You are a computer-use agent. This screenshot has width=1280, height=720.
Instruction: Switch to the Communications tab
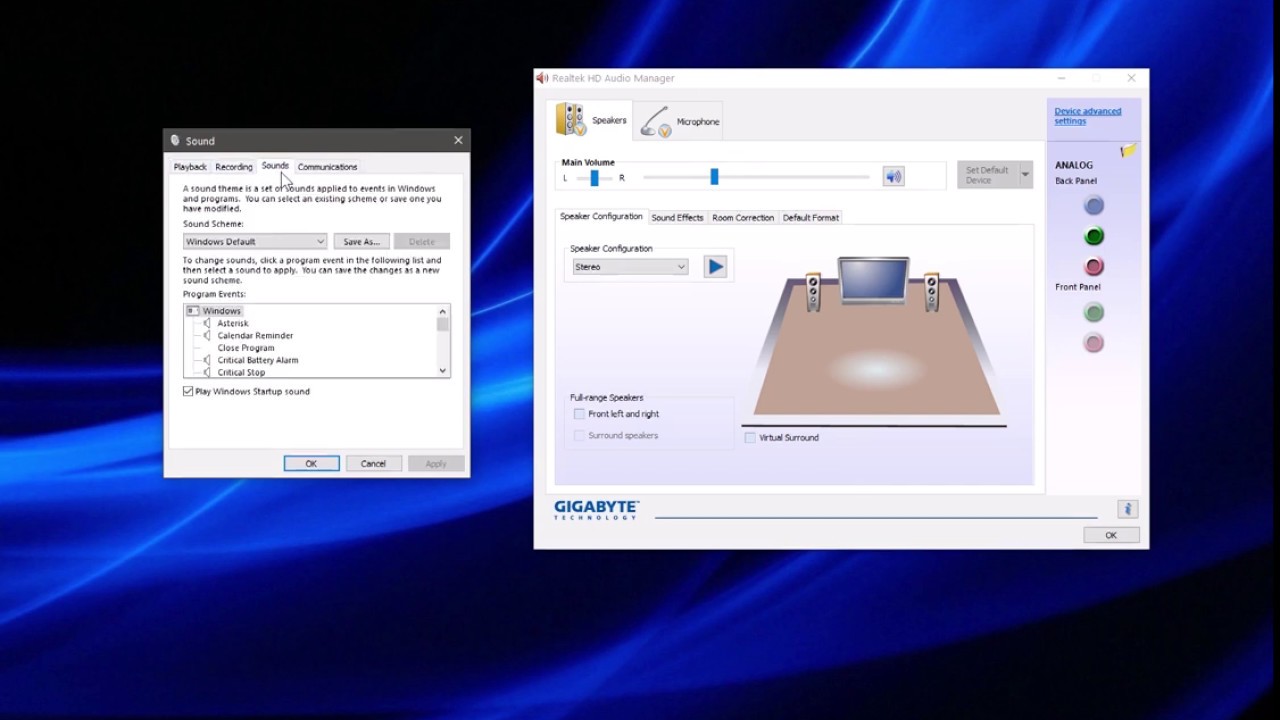pos(327,167)
